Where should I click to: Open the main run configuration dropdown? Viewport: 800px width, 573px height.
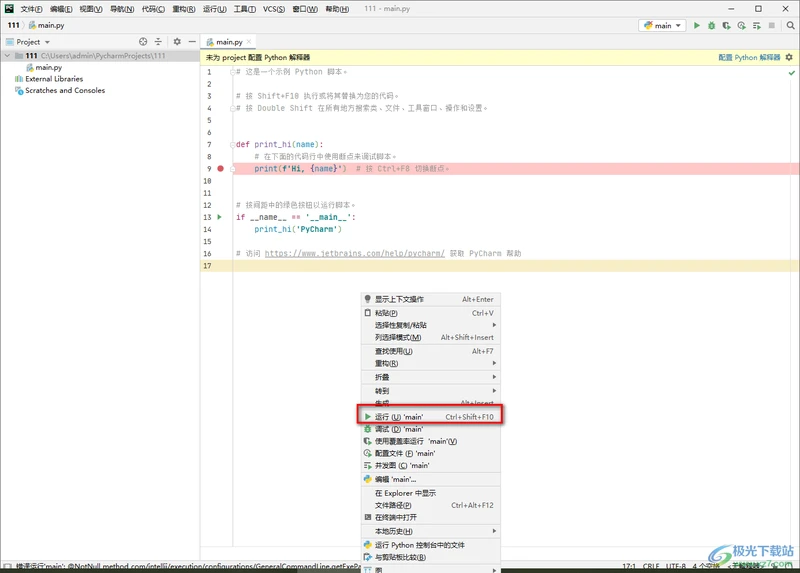point(662,25)
